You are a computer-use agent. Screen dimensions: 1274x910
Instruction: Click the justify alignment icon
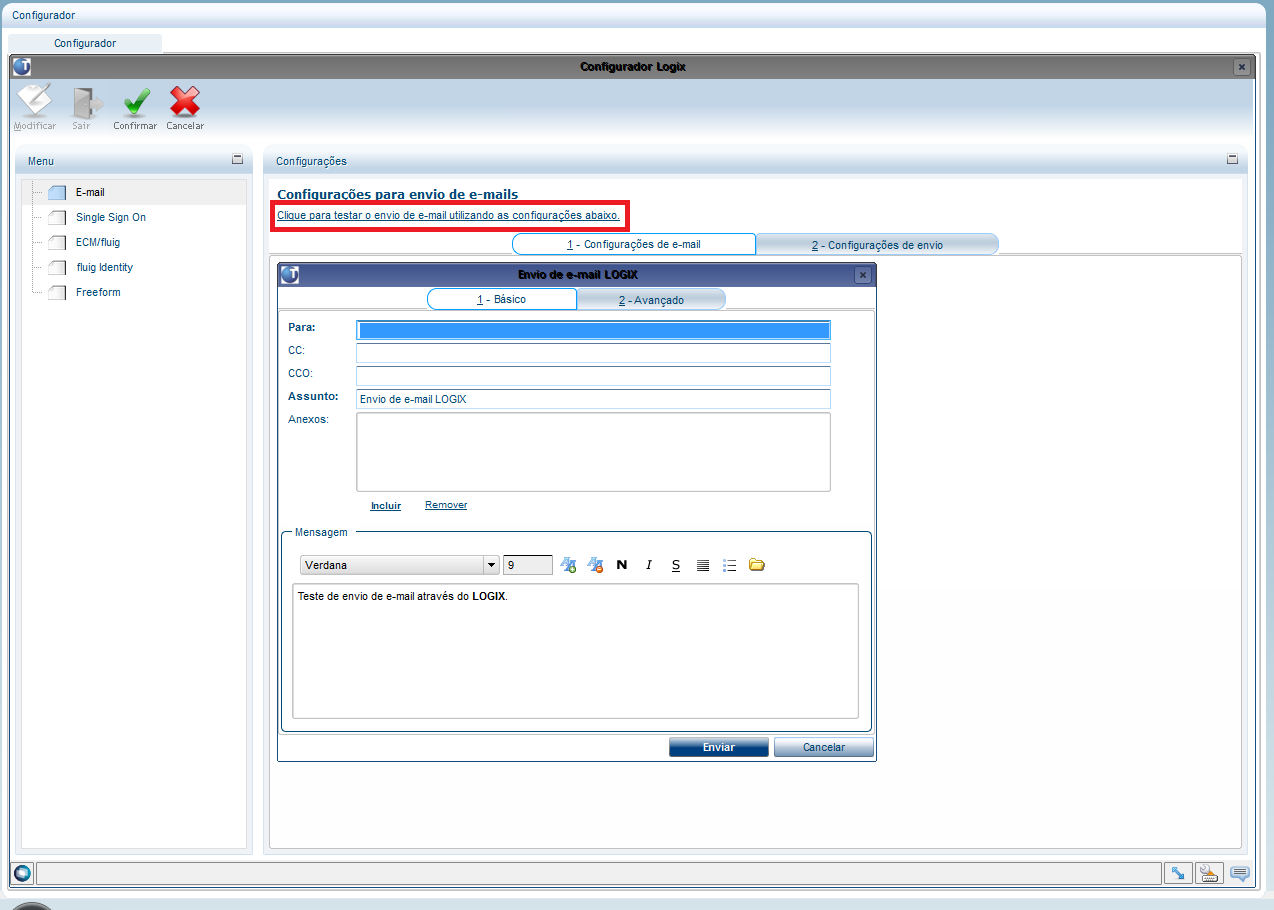703,565
